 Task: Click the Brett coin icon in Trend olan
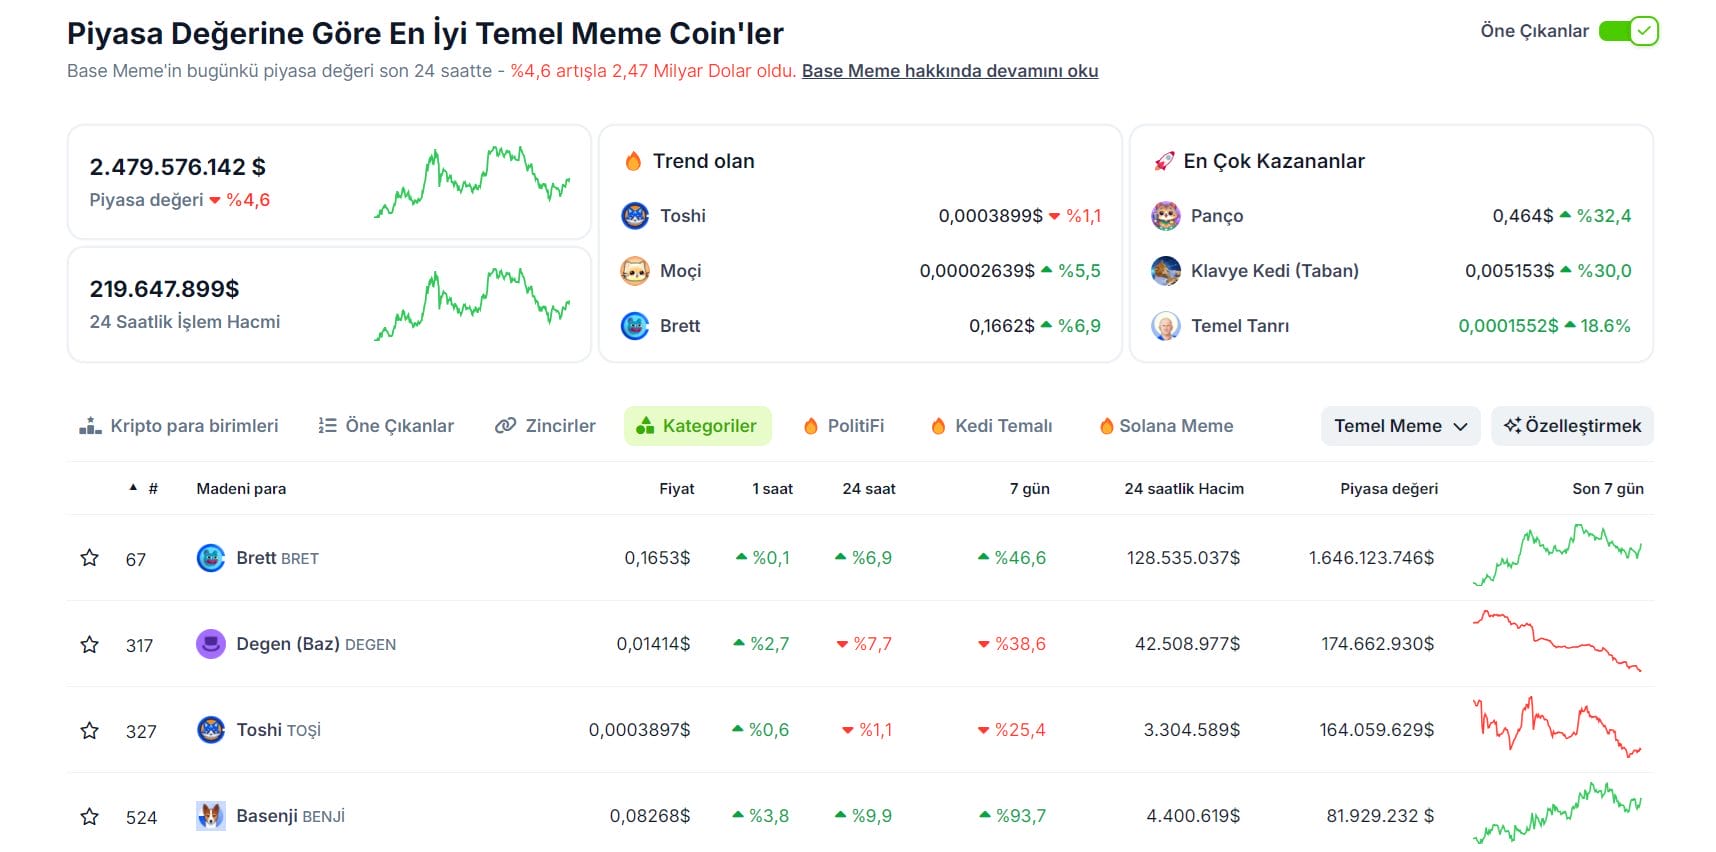tap(634, 325)
